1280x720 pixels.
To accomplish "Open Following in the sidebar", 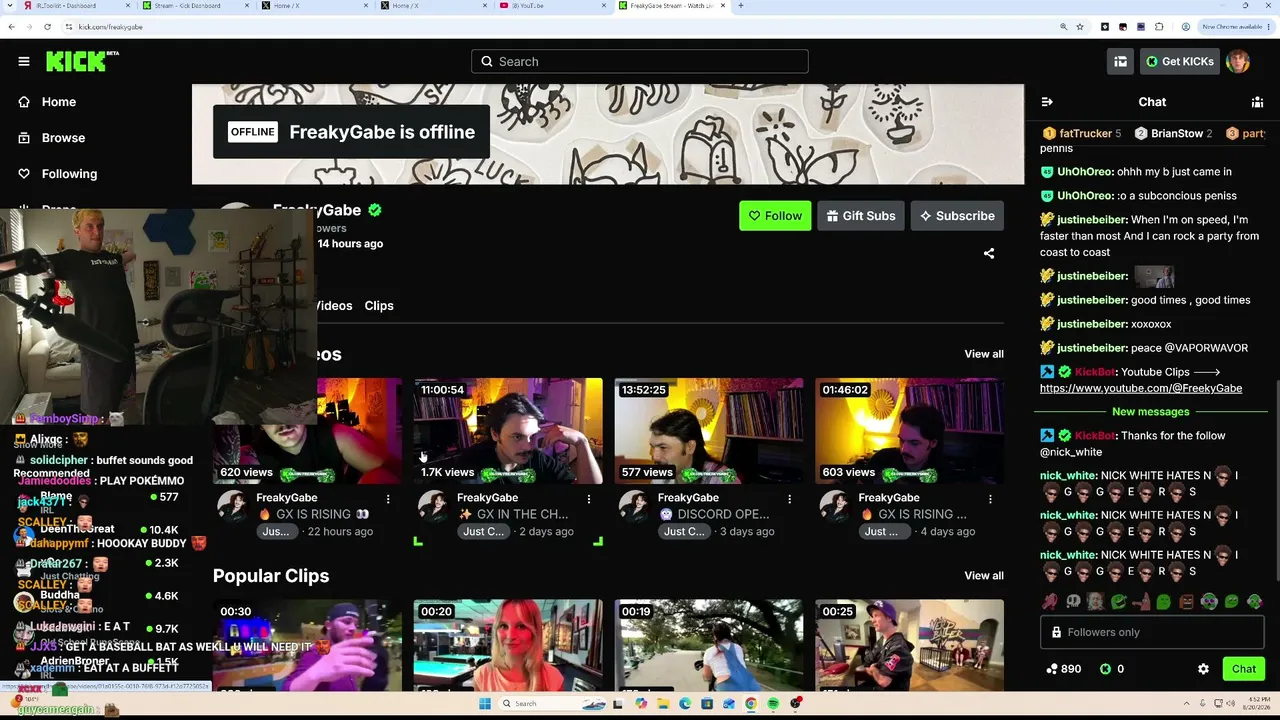I will pyautogui.click(x=69, y=174).
